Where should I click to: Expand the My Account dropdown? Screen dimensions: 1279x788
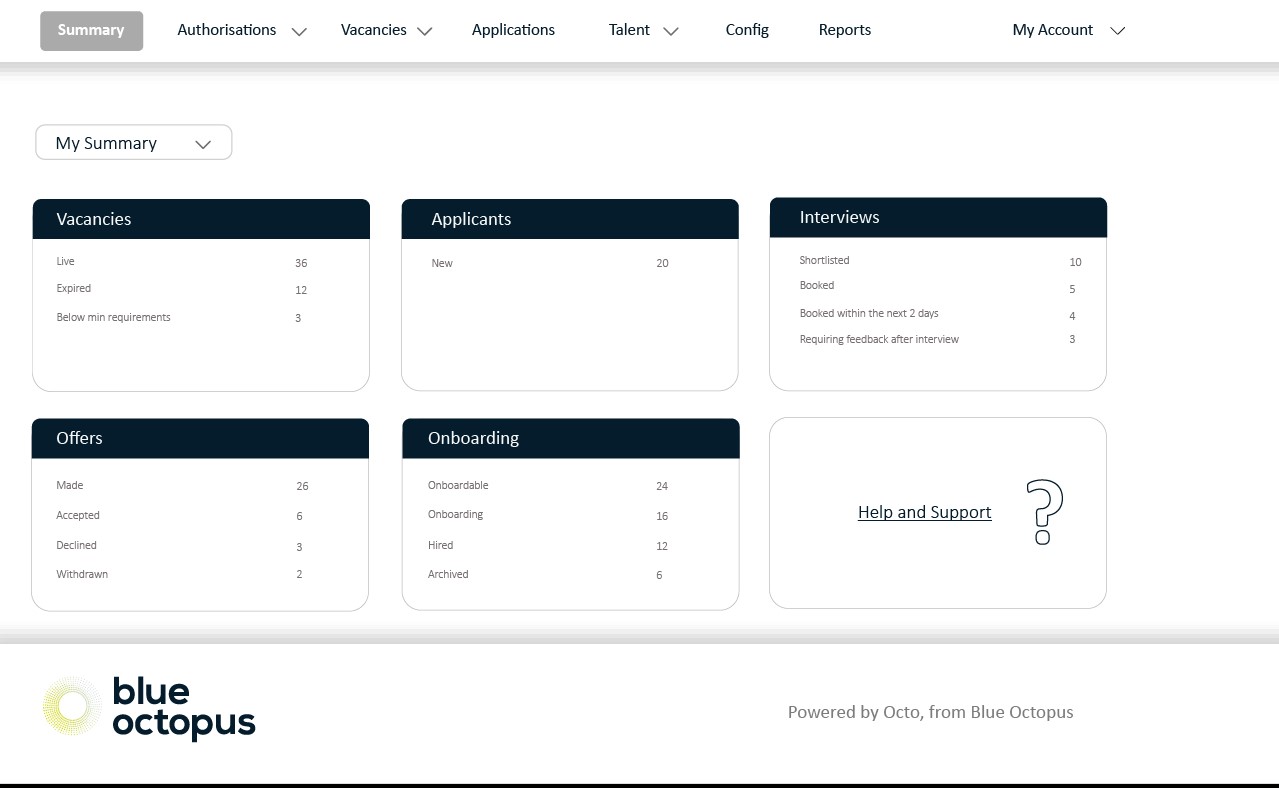point(1066,30)
